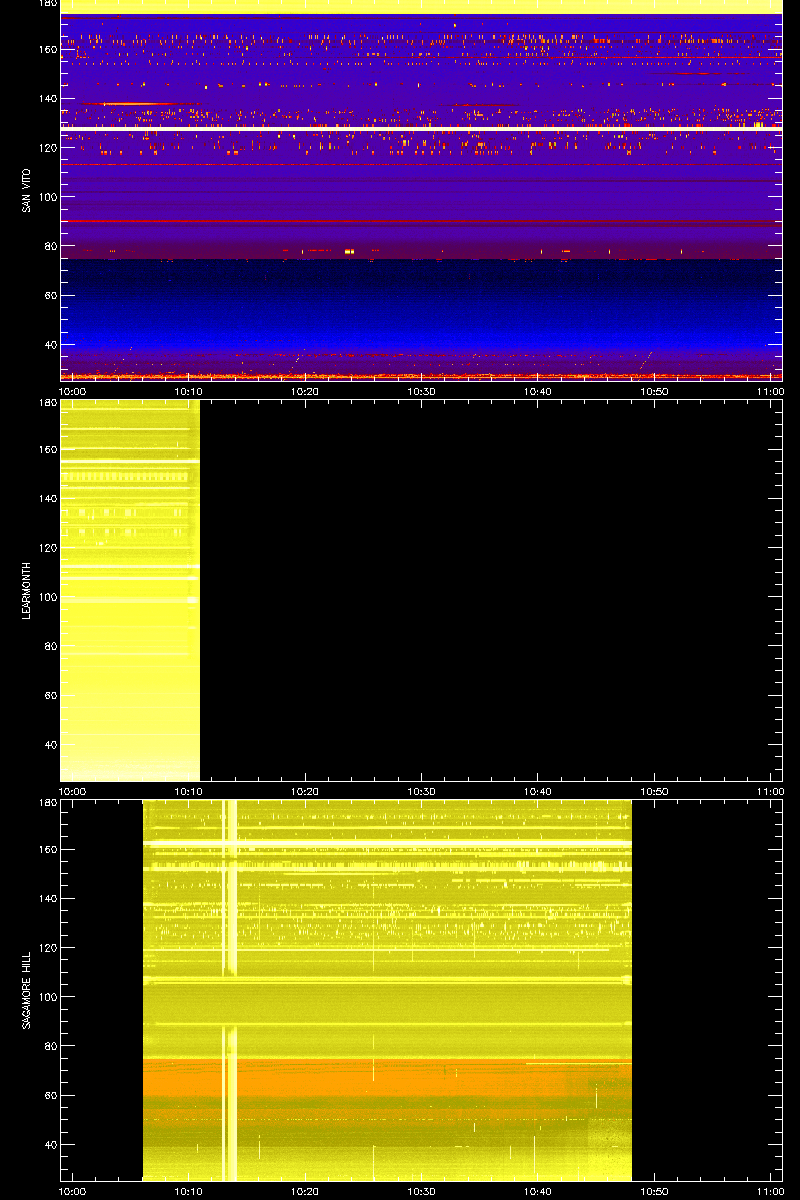Click the bright vertical burst streak in Sagamore Hill spectrogram
The height and width of the screenshot is (1200, 800).
tap(229, 990)
